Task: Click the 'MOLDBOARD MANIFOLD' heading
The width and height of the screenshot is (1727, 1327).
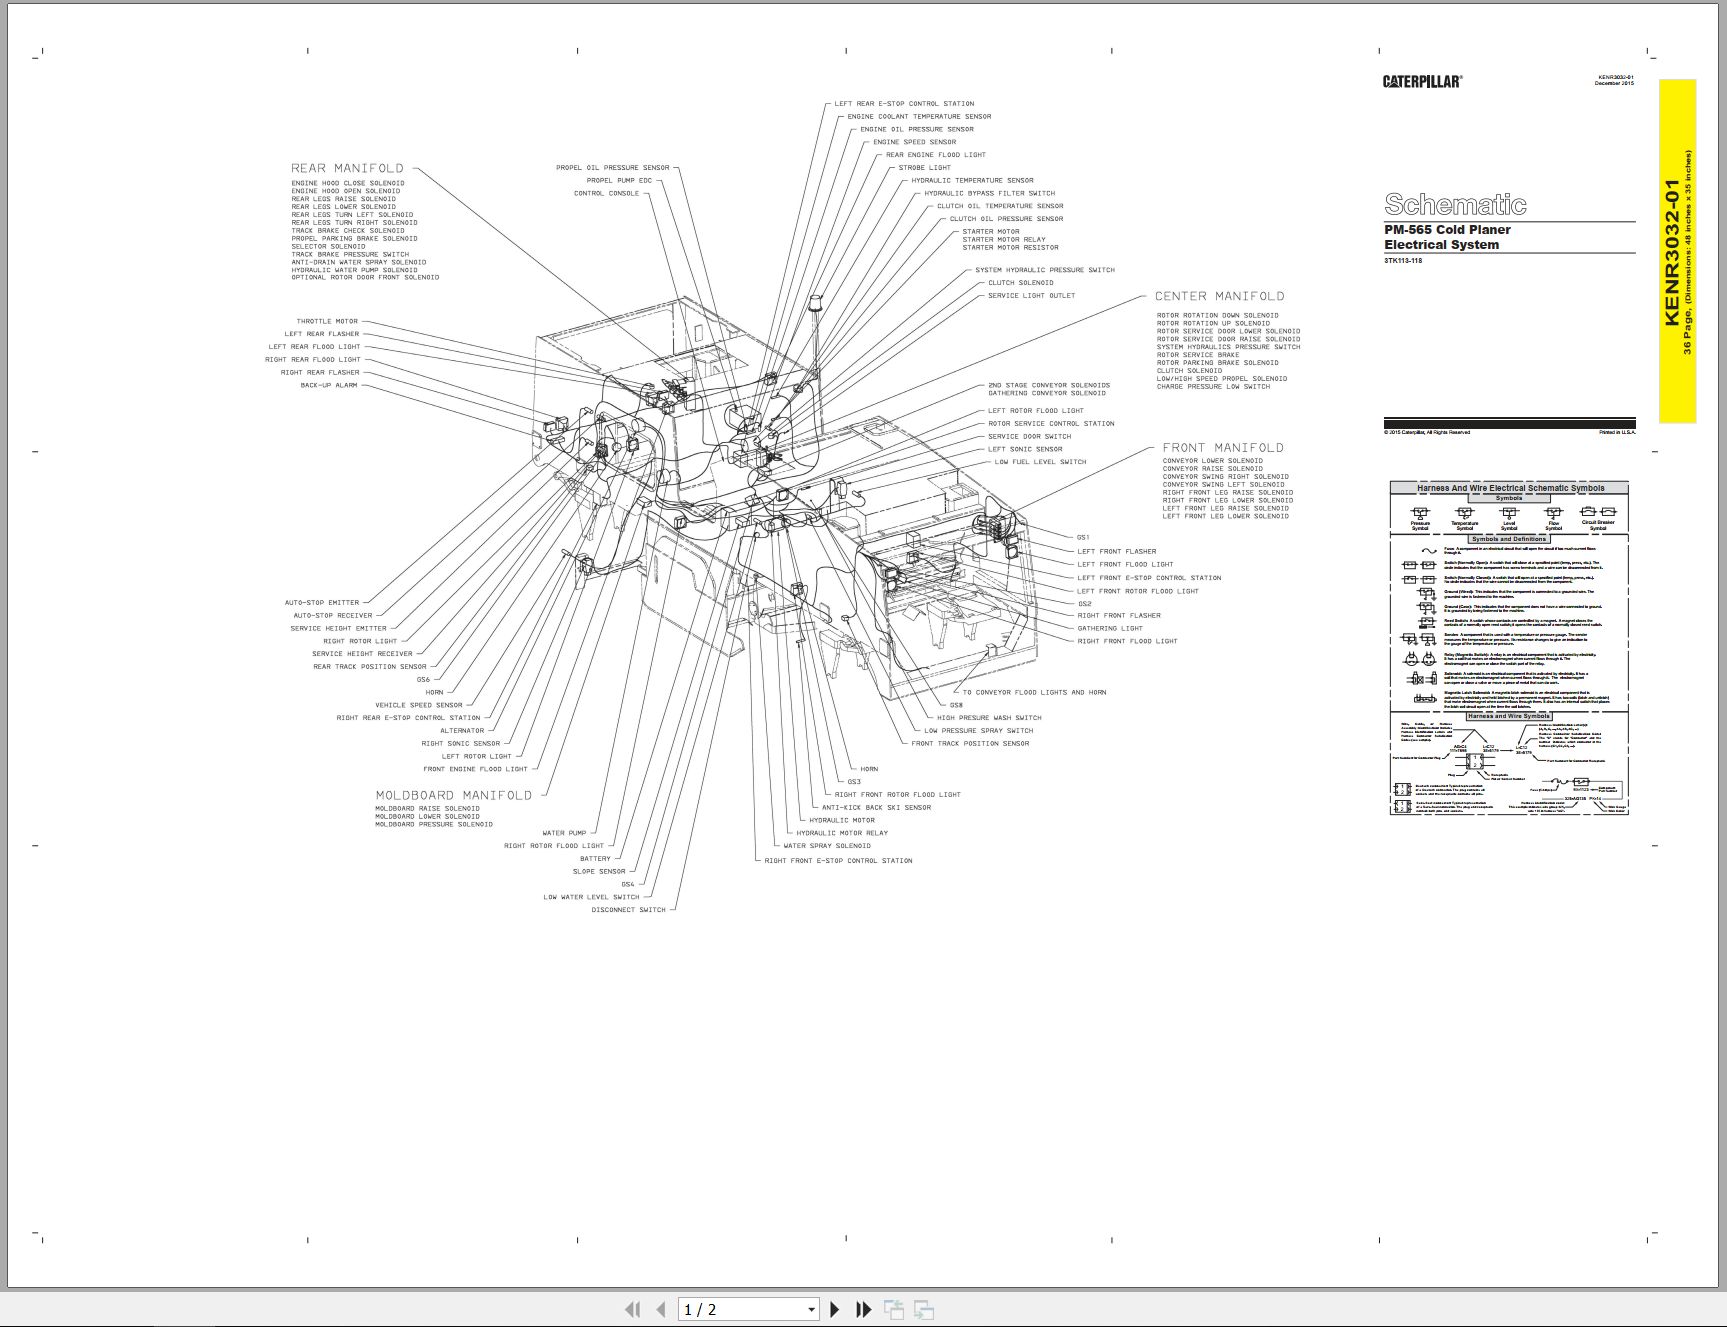Action: (x=454, y=795)
